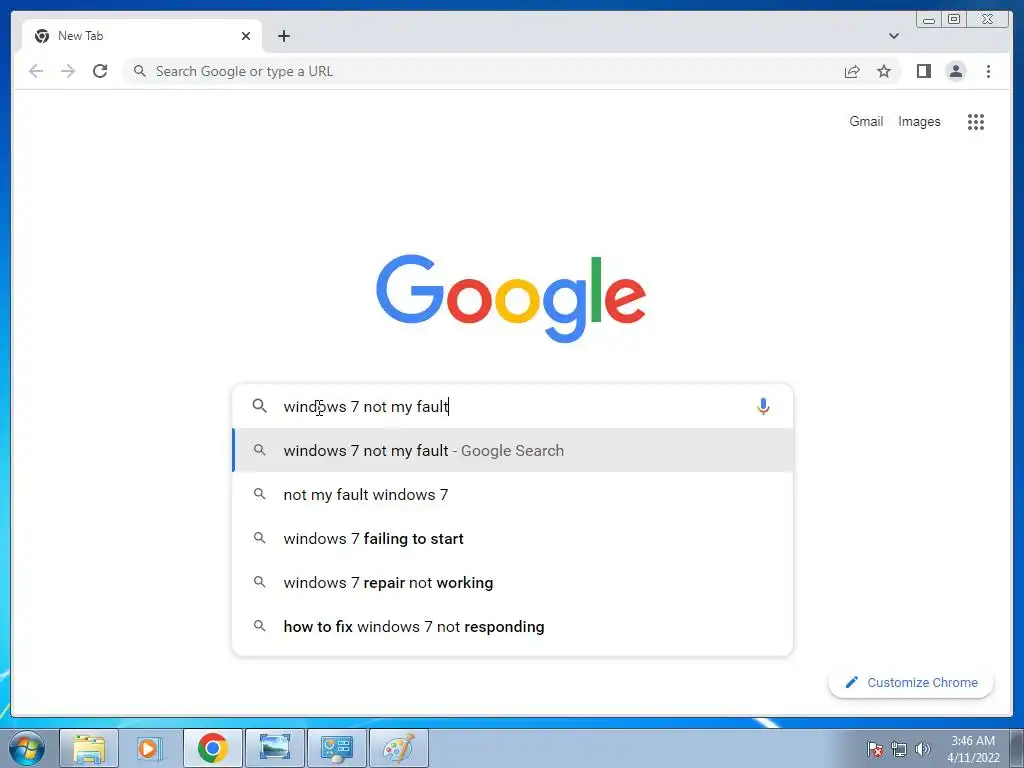1024x768 pixels.
Task: Click the share this page icon
Action: click(852, 71)
